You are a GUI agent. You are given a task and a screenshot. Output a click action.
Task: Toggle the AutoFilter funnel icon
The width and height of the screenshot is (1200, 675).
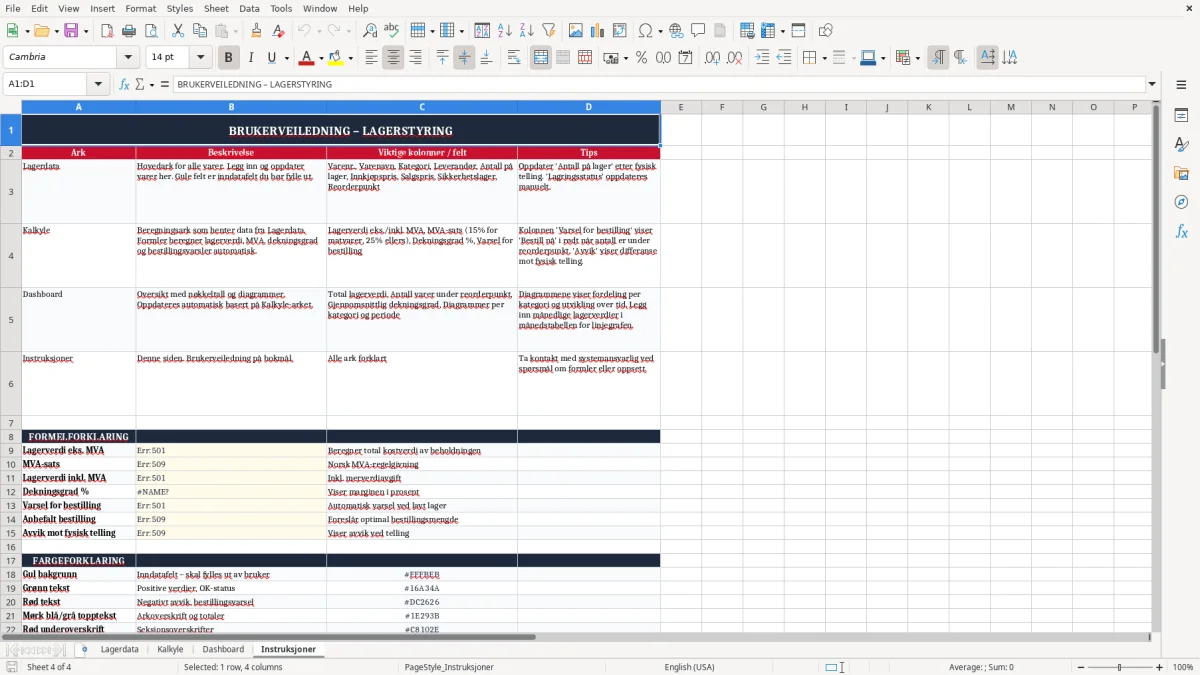549,31
